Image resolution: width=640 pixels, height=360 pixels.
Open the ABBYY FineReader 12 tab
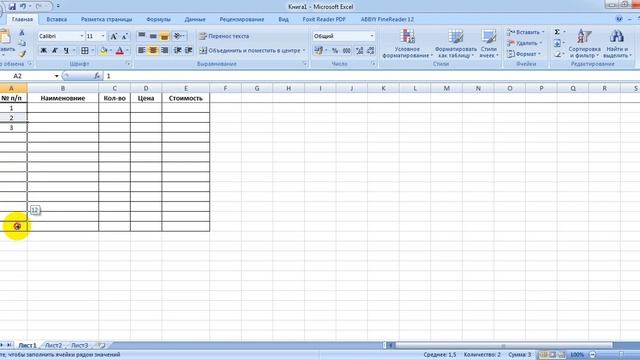tap(387, 19)
